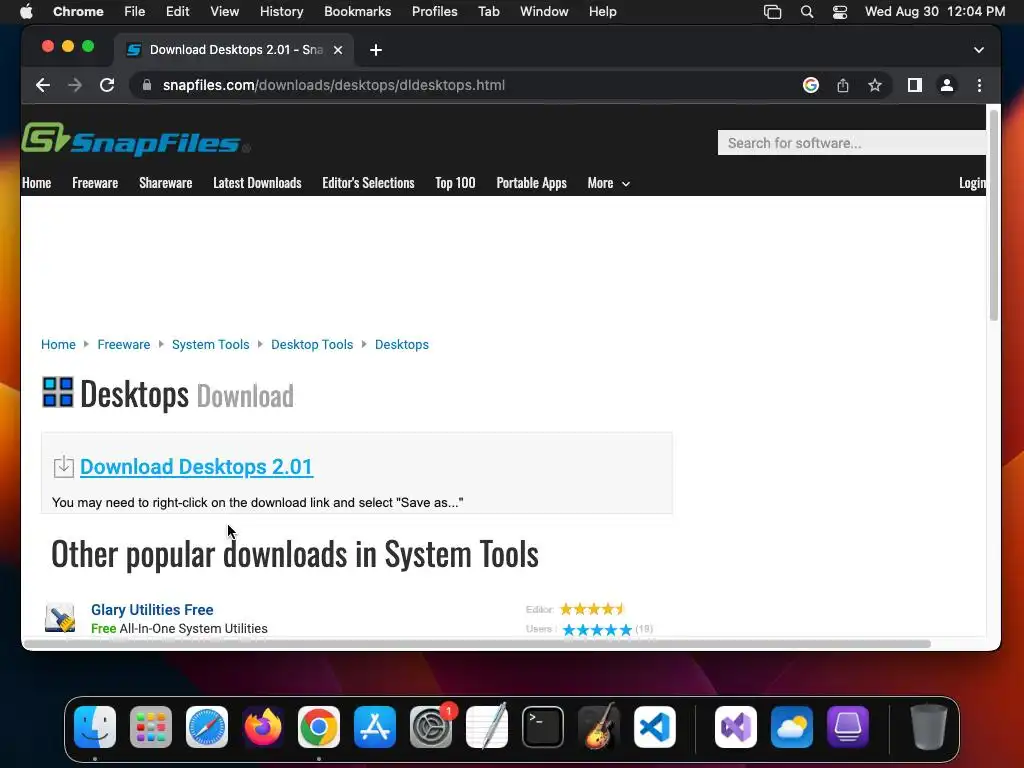Open Shareware section
The image size is (1024, 768).
pos(165,184)
